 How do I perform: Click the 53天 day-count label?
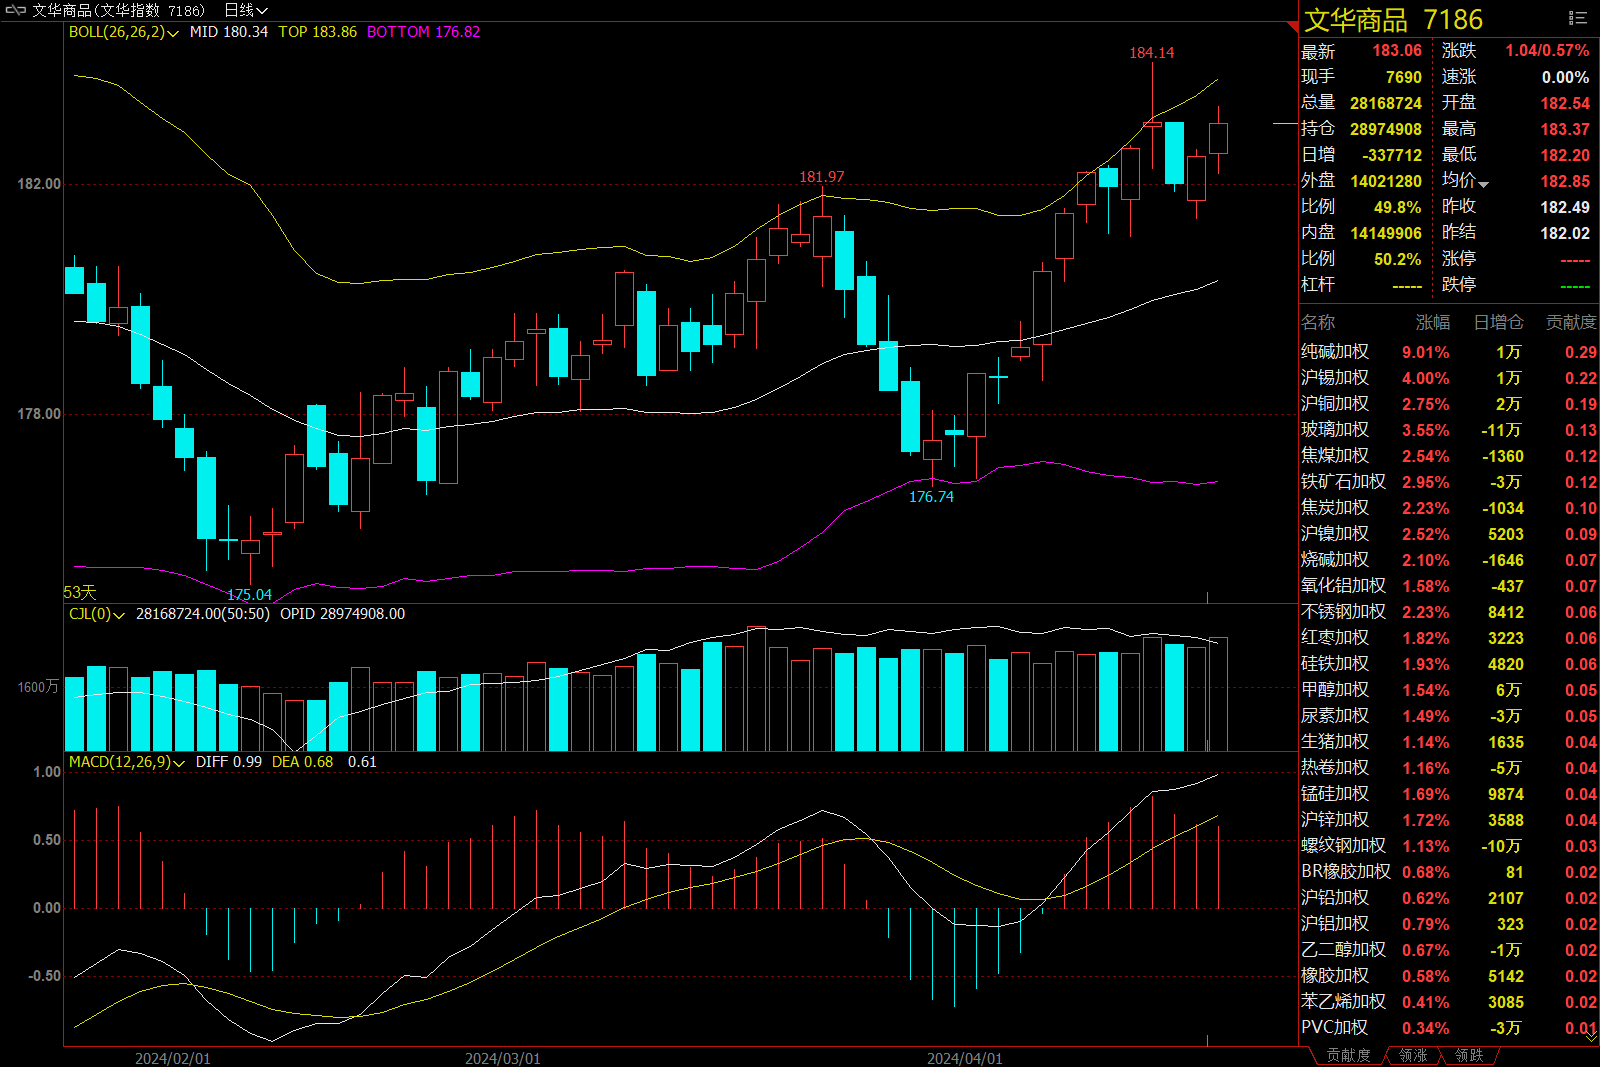pos(81,593)
